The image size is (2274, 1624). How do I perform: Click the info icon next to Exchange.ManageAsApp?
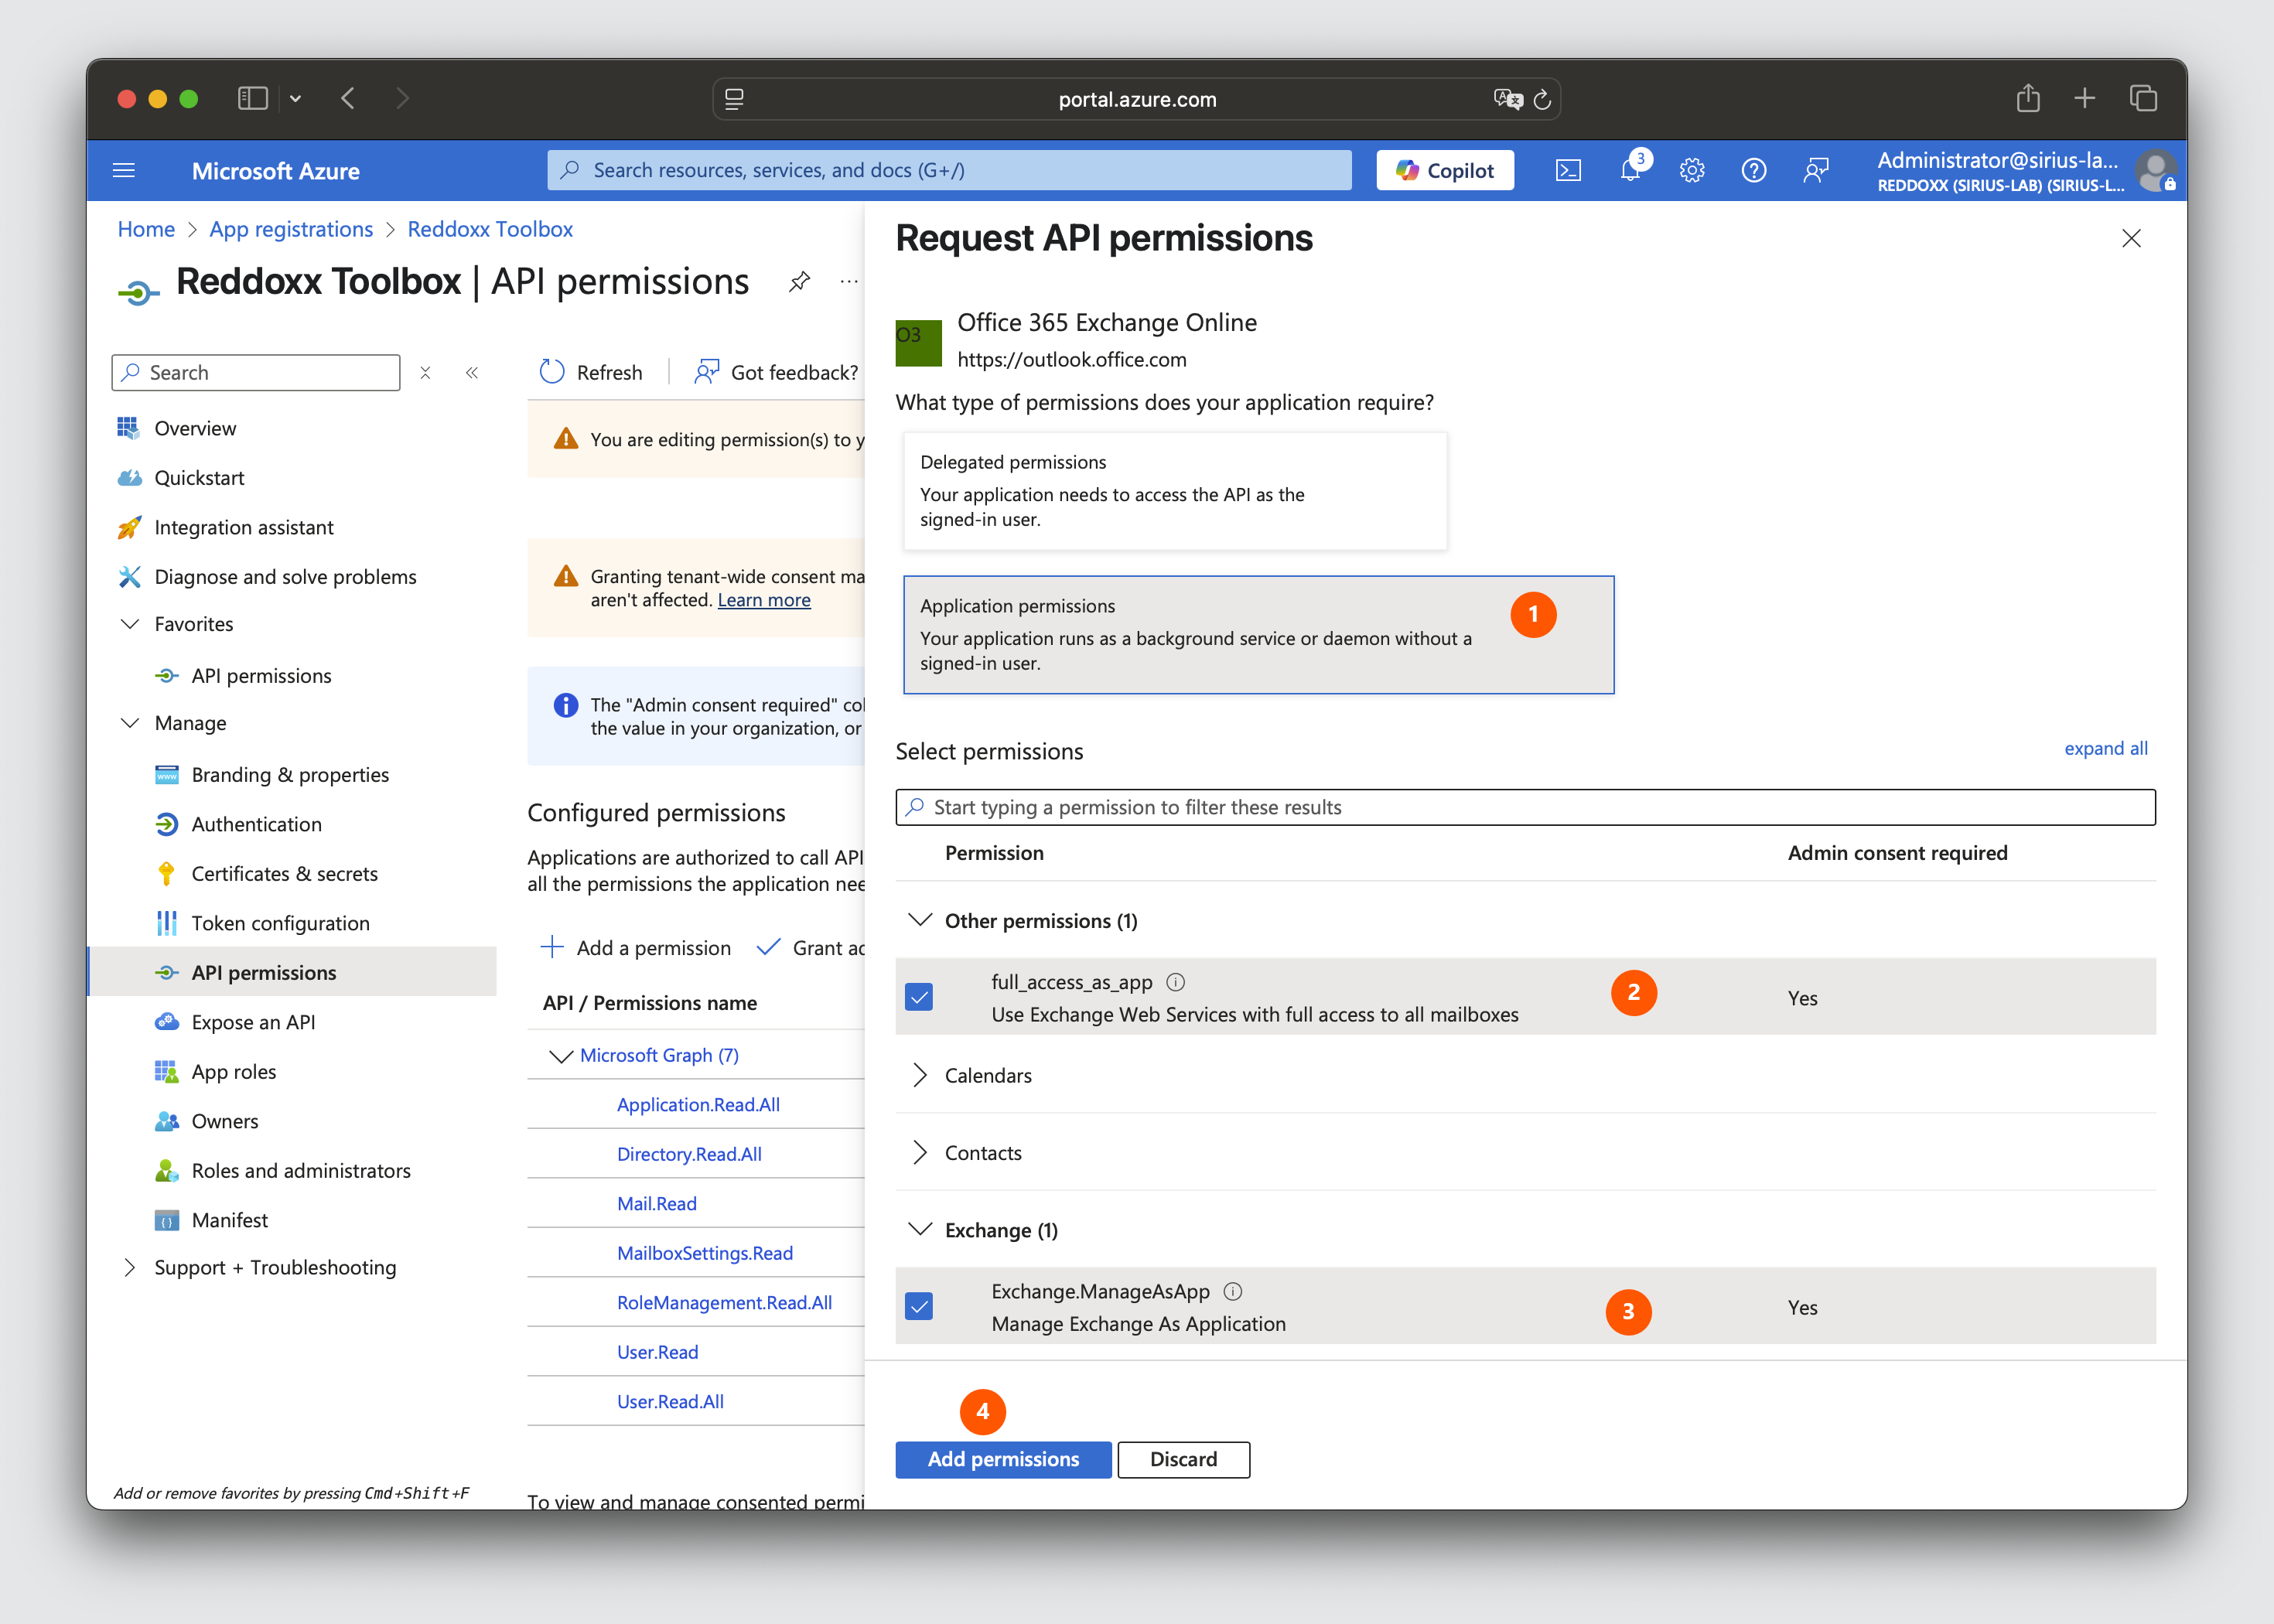click(x=1233, y=1291)
